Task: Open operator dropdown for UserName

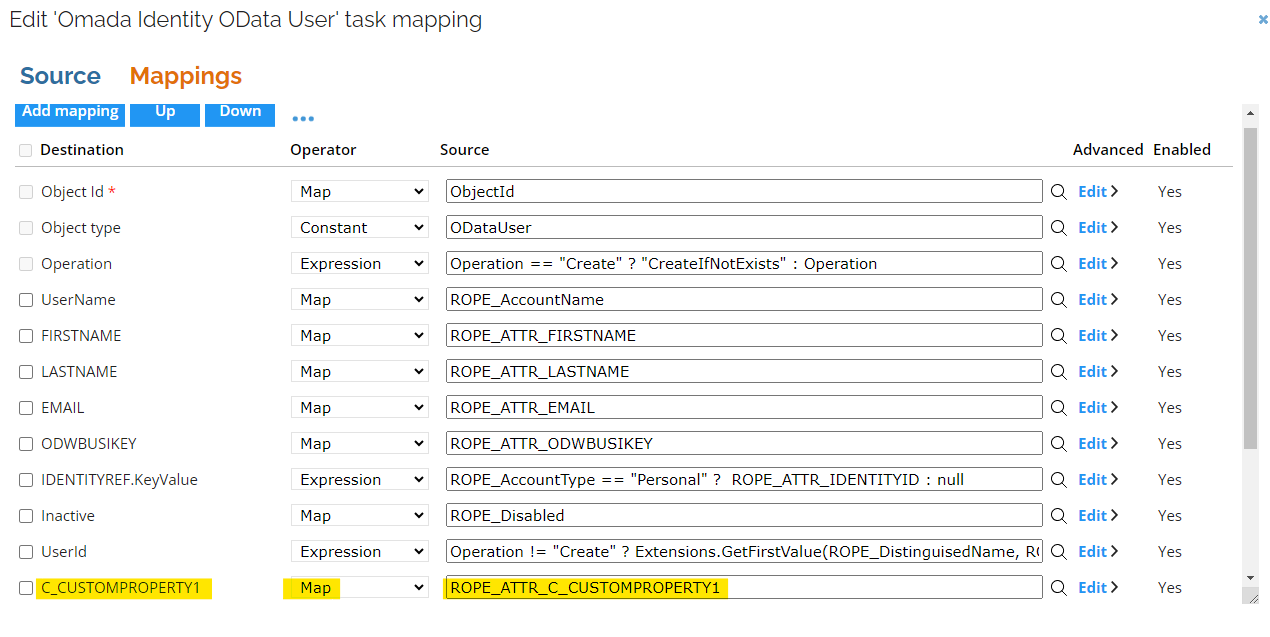Action: (x=360, y=300)
